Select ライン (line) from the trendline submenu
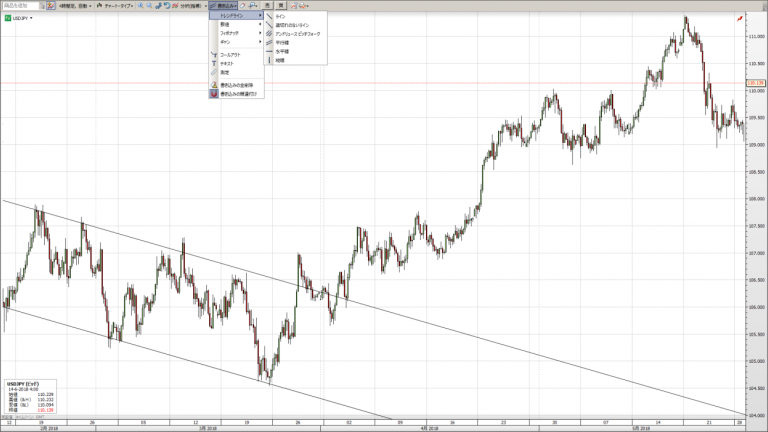This screenshot has width=768, height=432. pyautogui.click(x=280, y=17)
